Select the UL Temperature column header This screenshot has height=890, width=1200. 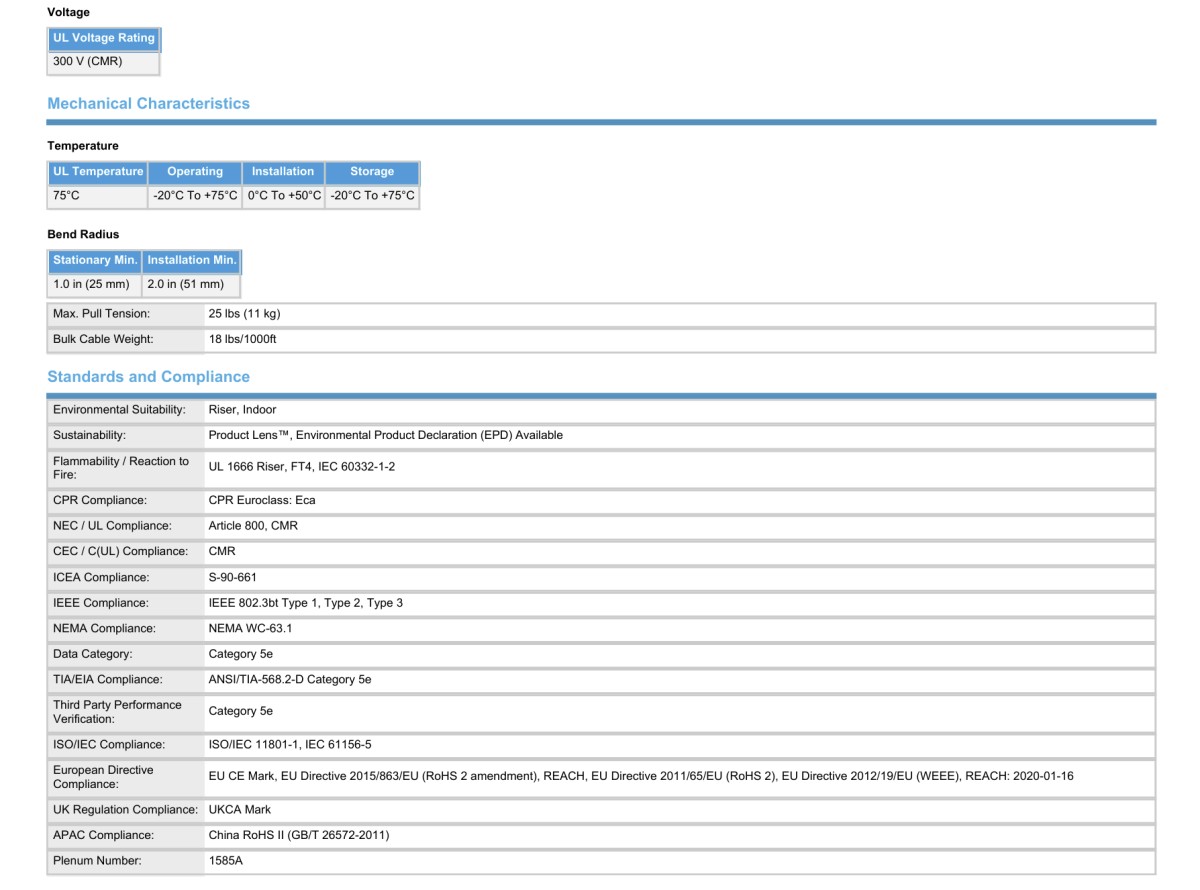(x=98, y=172)
